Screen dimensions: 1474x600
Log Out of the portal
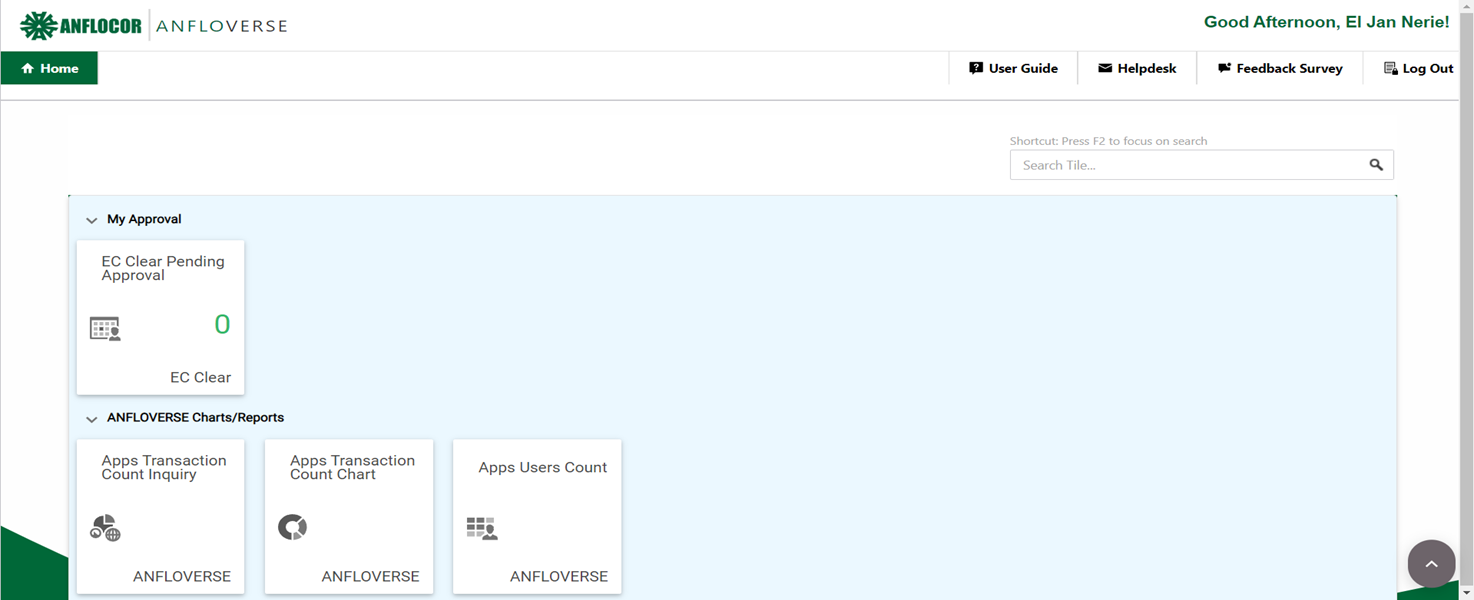(x=1418, y=68)
